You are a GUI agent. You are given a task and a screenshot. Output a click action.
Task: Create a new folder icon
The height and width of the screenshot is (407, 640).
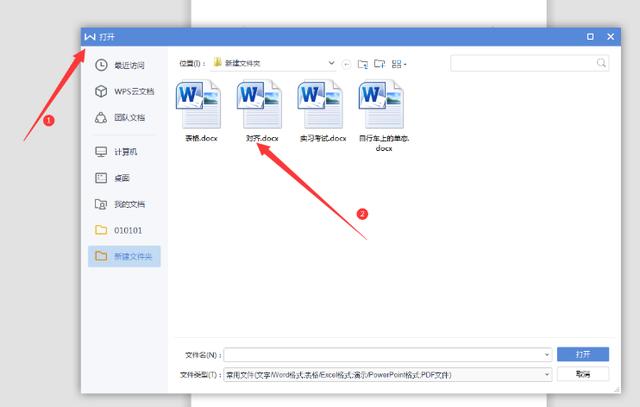(x=380, y=64)
